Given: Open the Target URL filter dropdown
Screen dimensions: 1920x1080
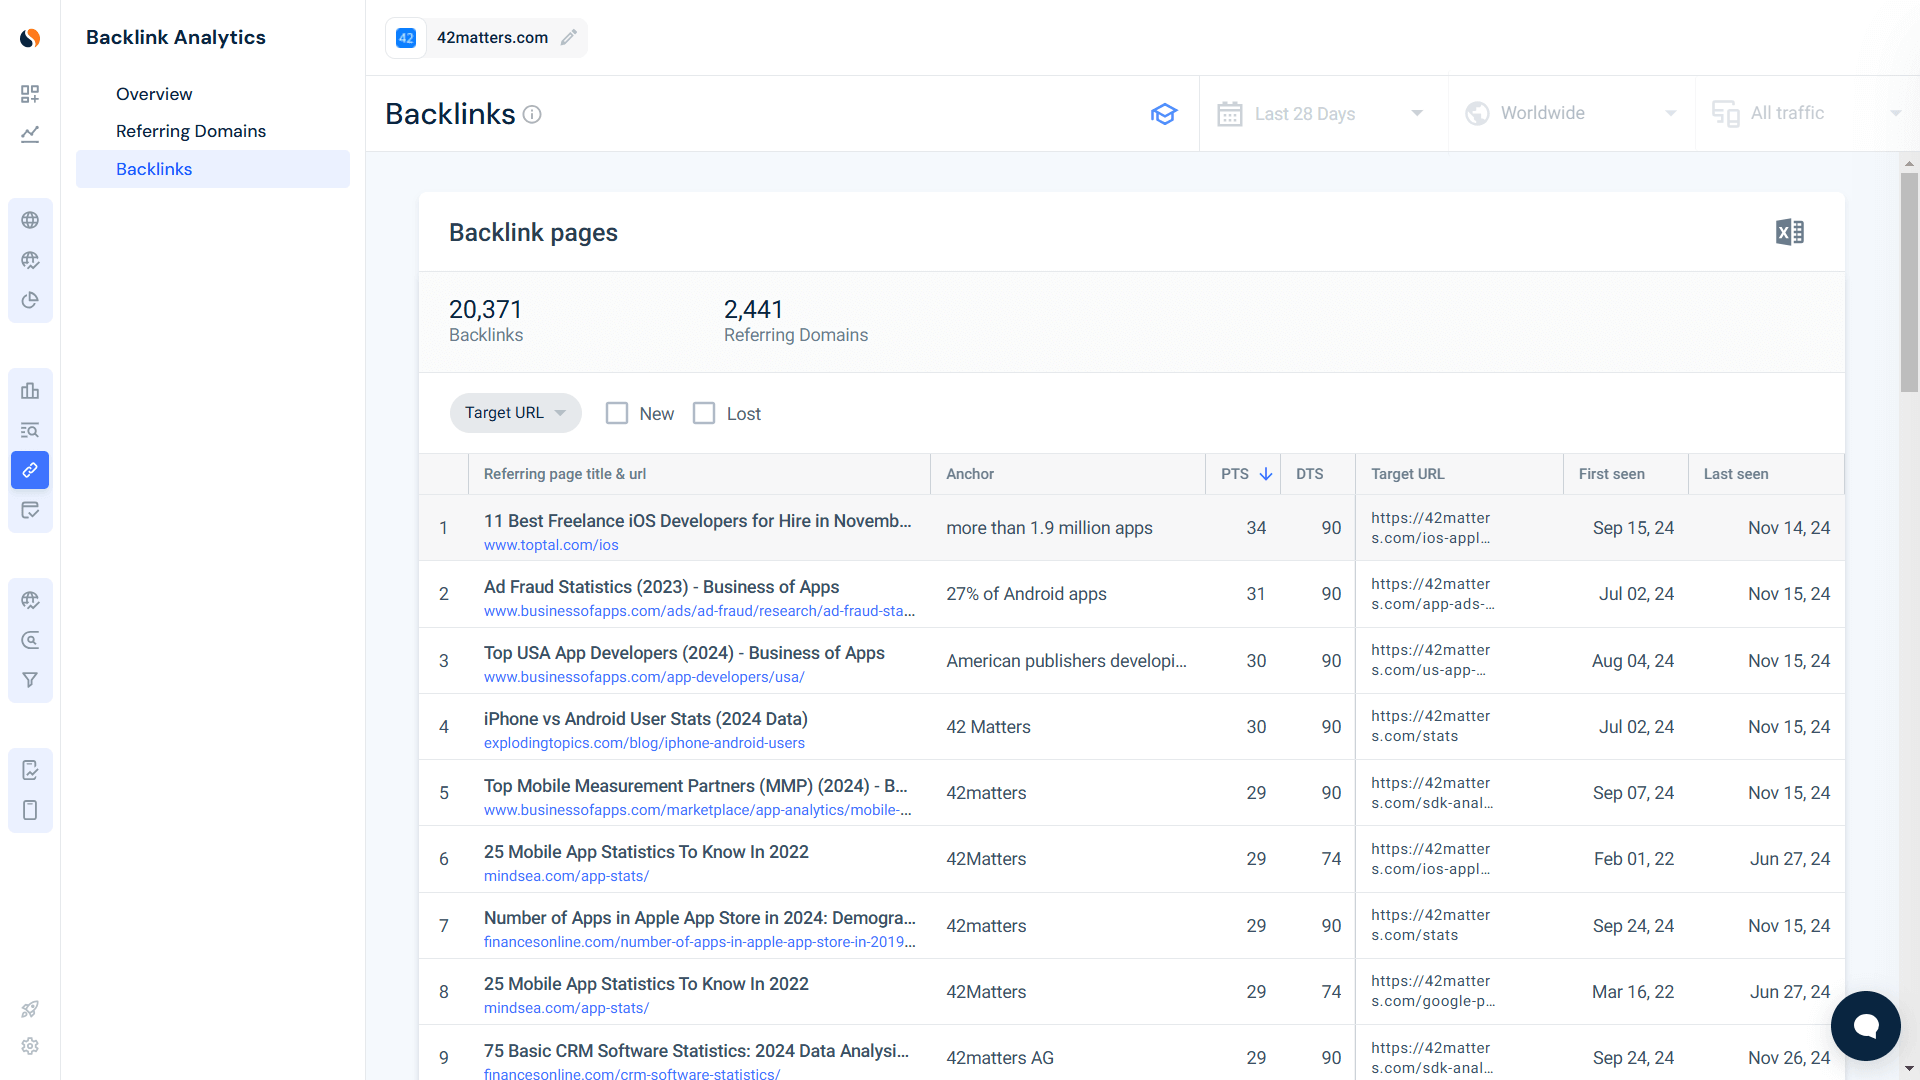Looking at the screenshot, I should coord(516,413).
